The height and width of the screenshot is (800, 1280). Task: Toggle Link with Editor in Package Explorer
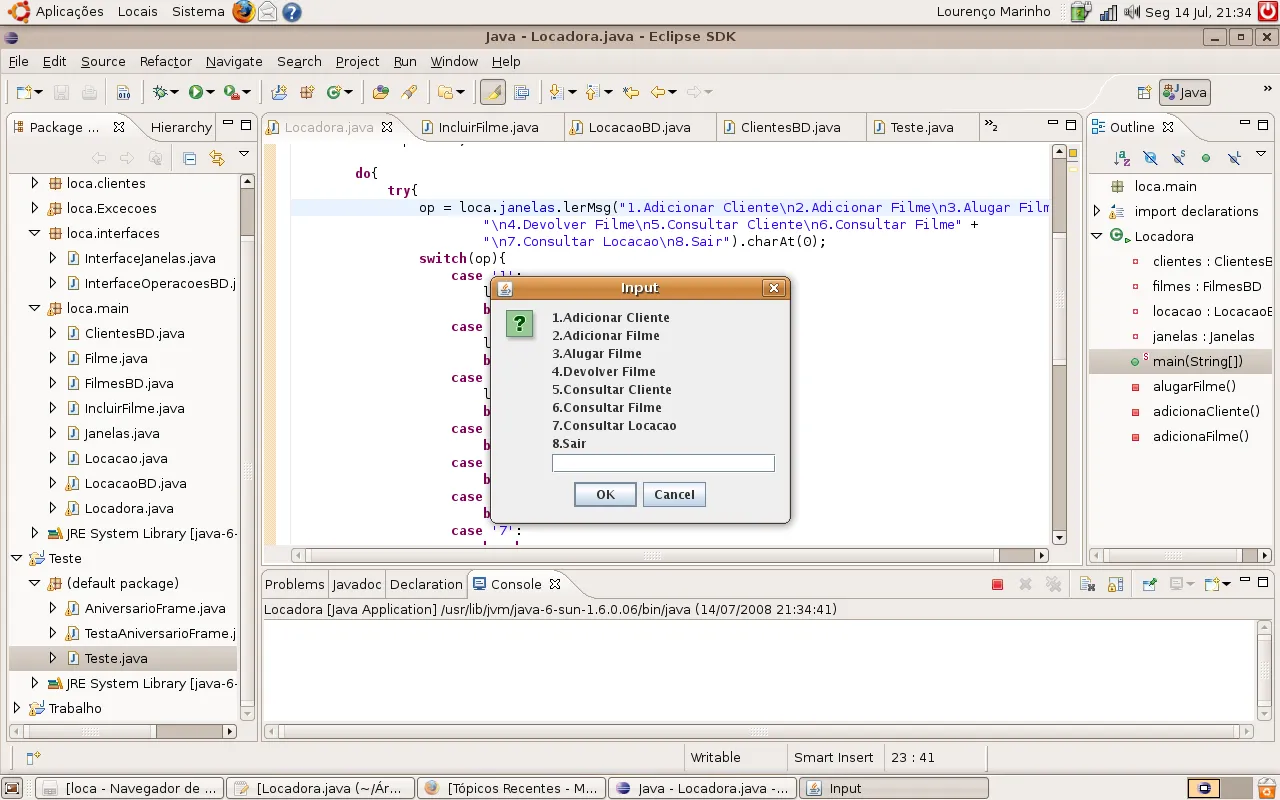point(217,158)
